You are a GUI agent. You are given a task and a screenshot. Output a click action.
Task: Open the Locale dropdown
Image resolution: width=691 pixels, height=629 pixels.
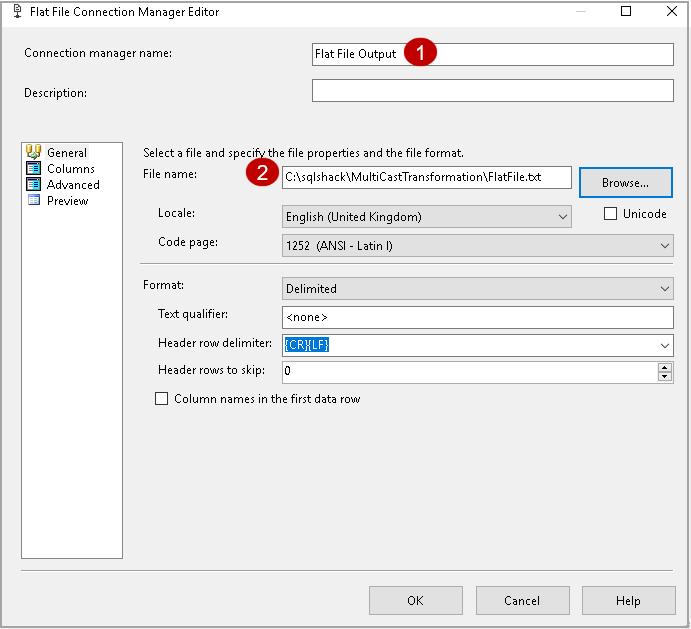click(x=563, y=217)
